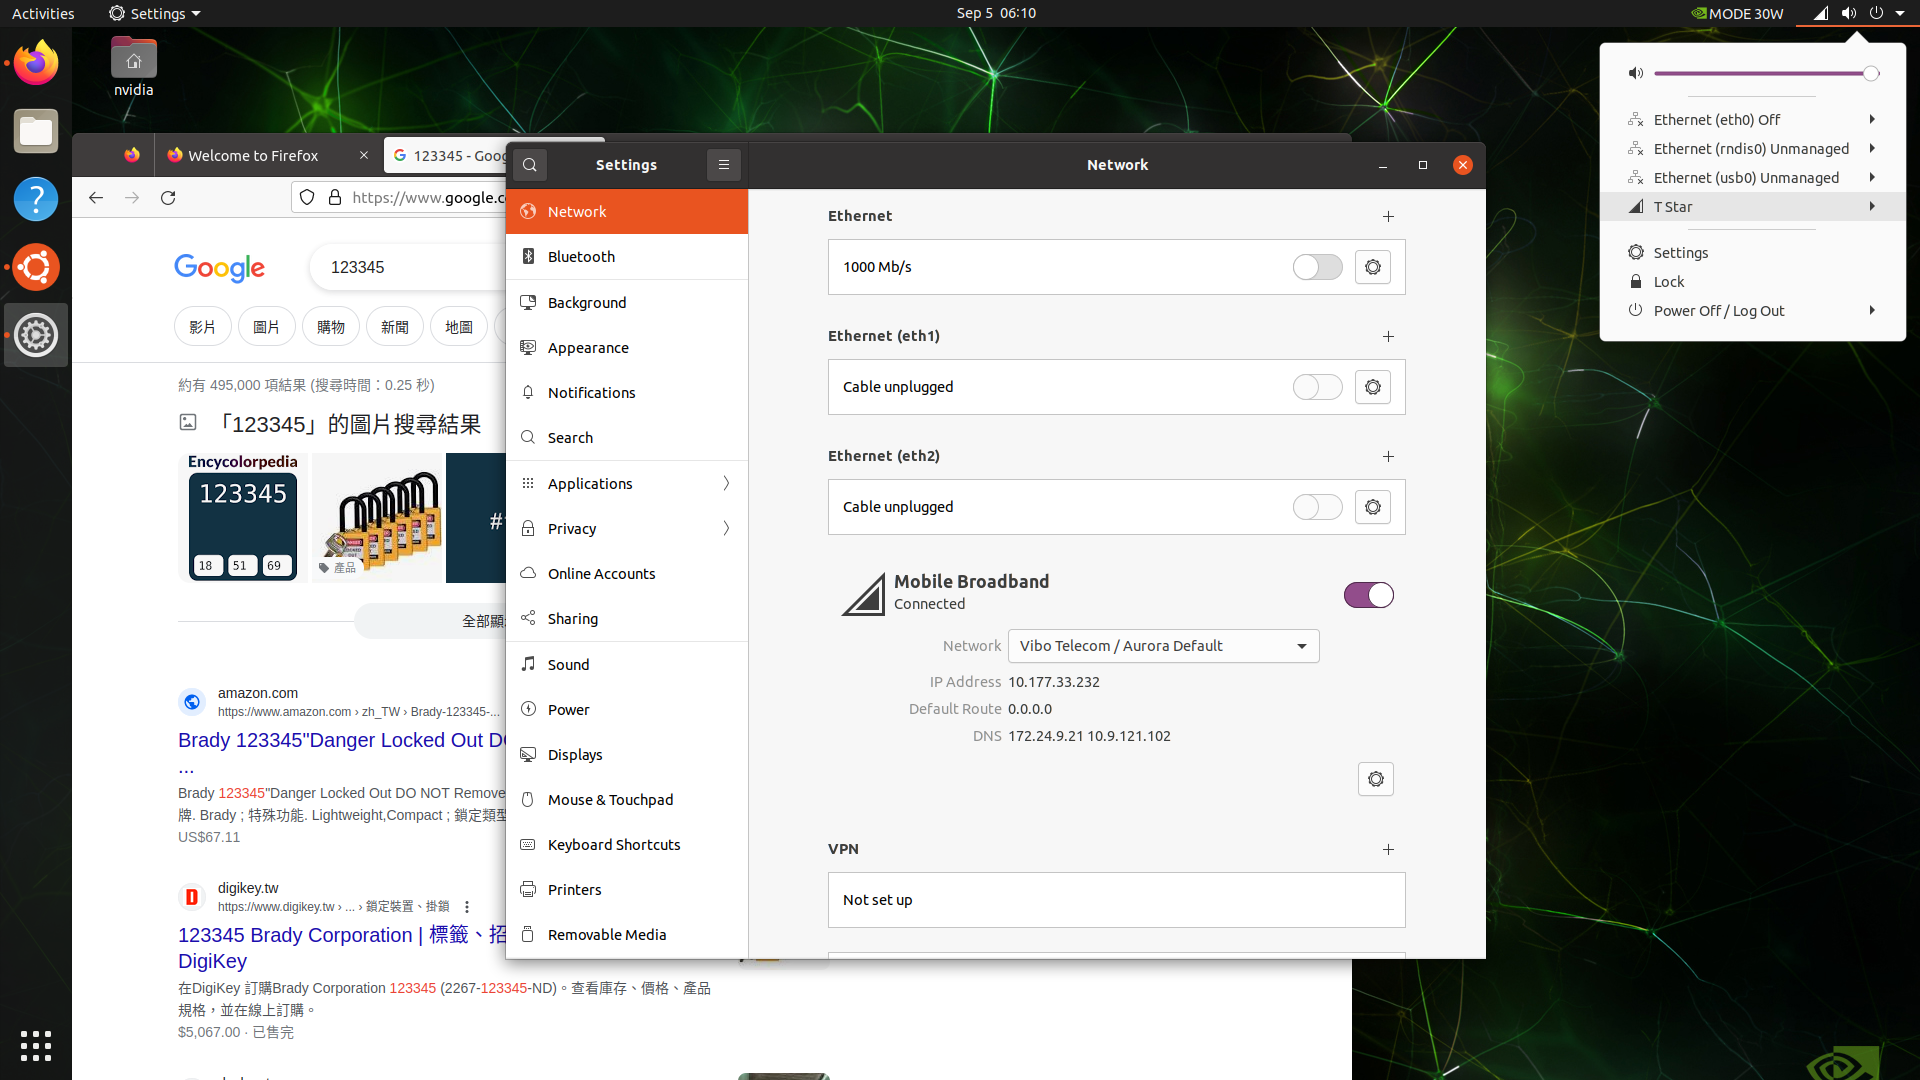Open gear options for 1000 Mb/s Ethernet
This screenshot has height=1080, width=1920.
(1373, 267)
